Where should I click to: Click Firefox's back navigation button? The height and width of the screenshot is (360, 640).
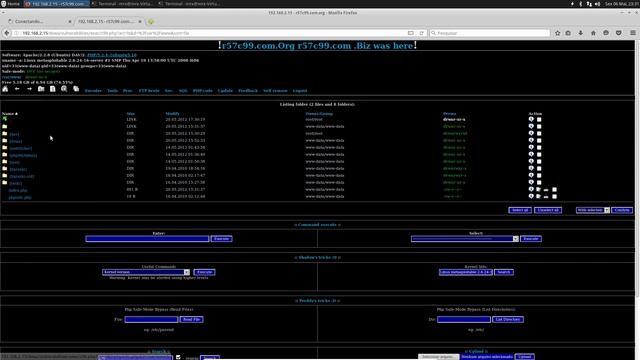coord(7,33)
